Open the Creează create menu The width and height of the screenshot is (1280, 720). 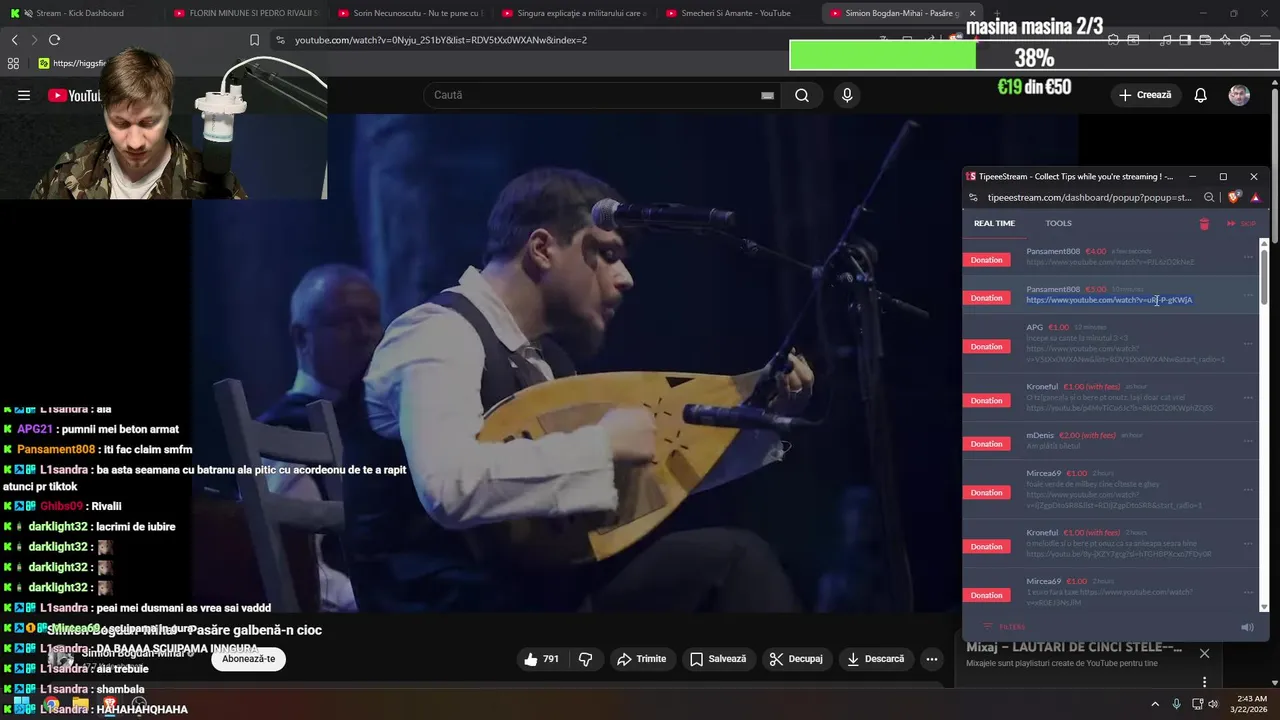pos(1145,95)
